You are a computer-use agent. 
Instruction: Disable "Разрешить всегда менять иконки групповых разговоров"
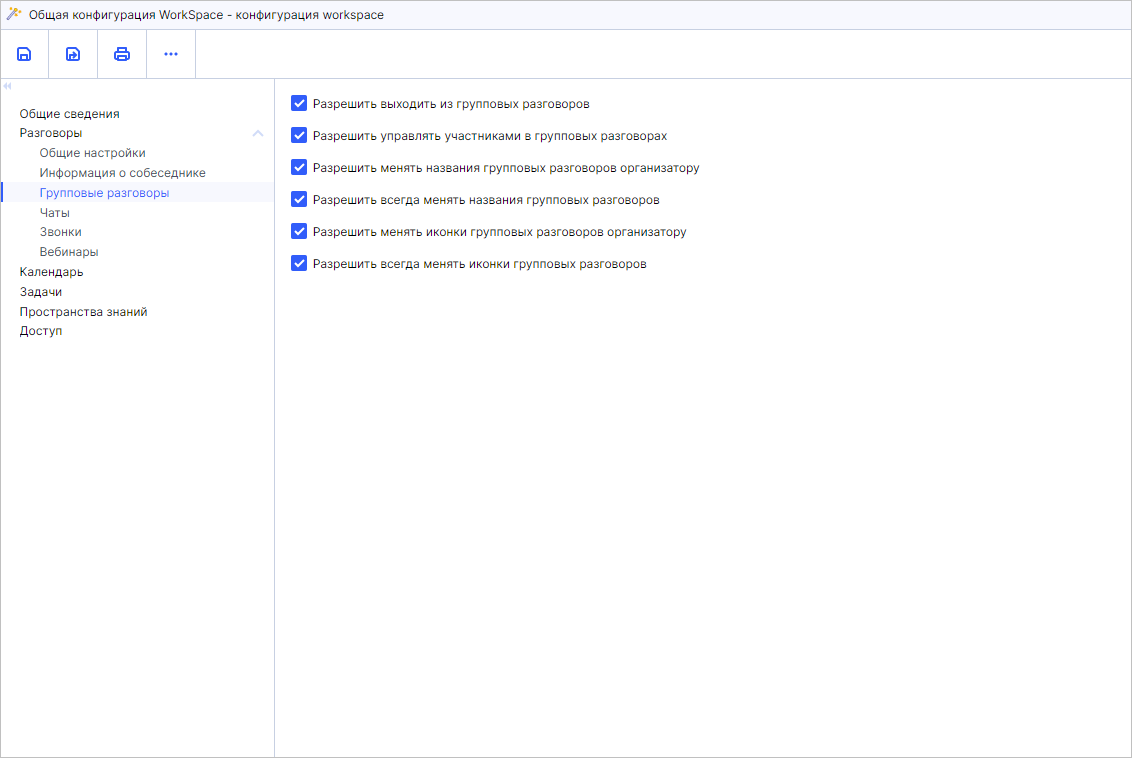point(299,263)
